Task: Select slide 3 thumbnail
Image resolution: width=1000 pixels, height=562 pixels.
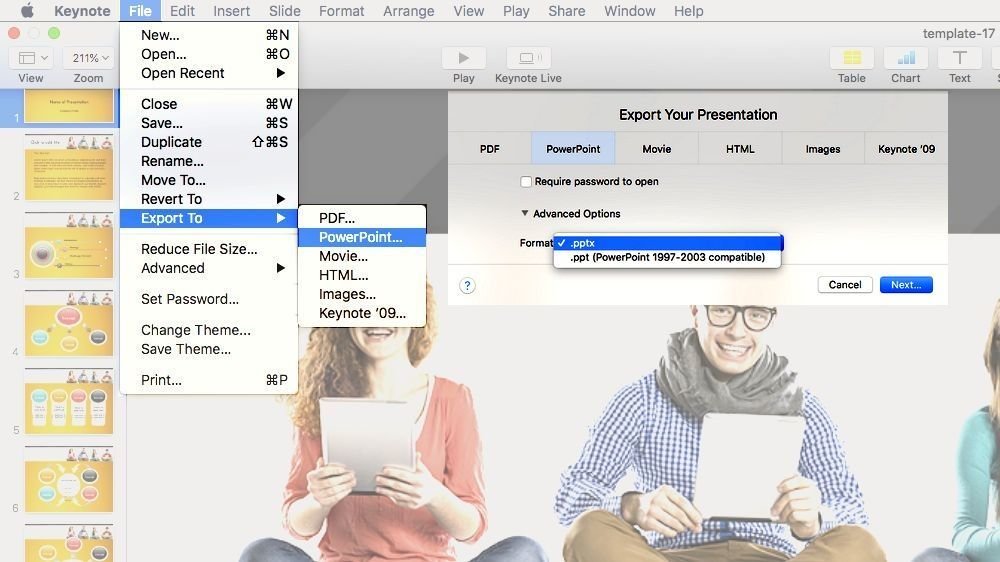Action: click(69, 246)
